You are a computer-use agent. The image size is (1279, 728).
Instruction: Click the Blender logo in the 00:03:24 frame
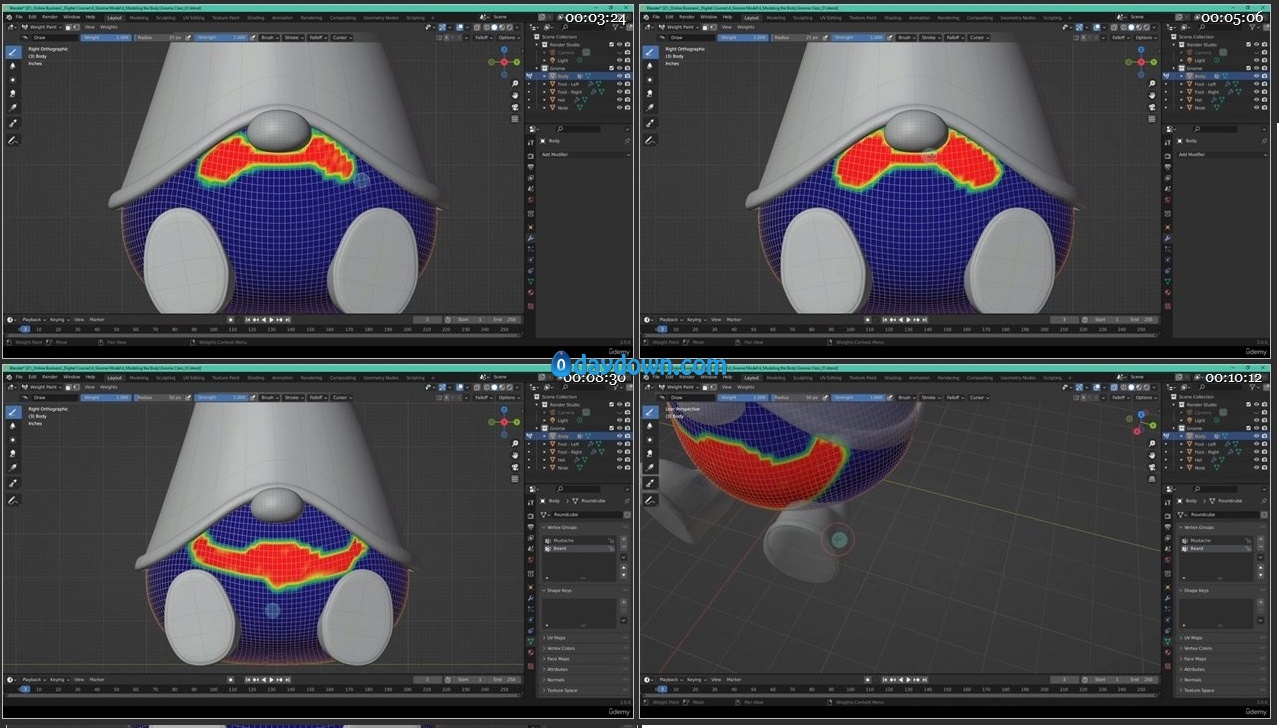pos(8,17)
